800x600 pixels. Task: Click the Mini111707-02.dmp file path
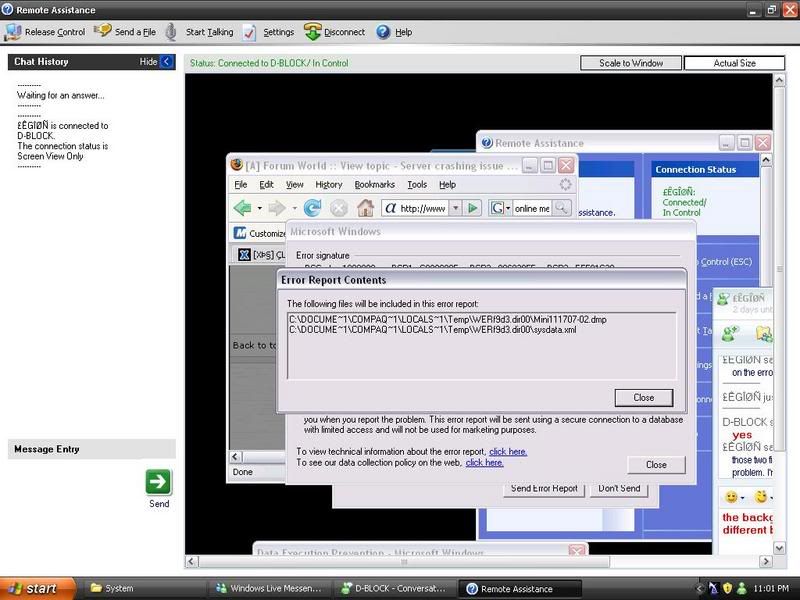point(448,319)
